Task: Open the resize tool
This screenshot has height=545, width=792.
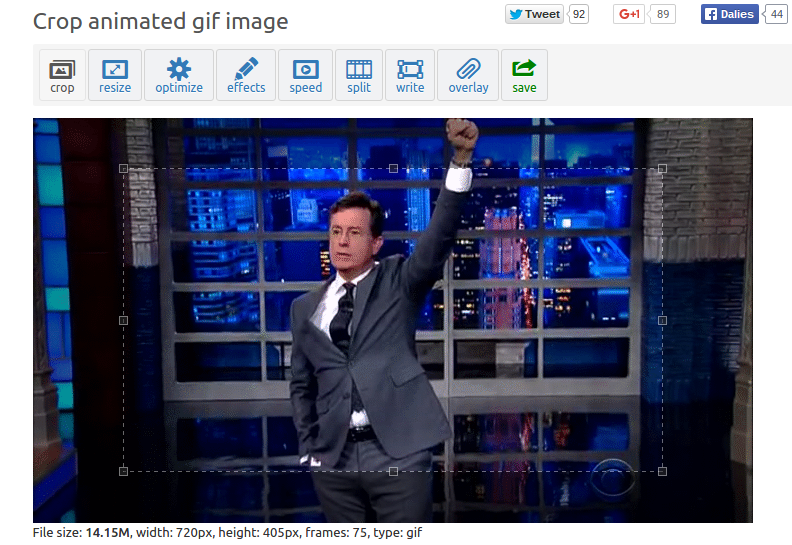Action: 115,75
